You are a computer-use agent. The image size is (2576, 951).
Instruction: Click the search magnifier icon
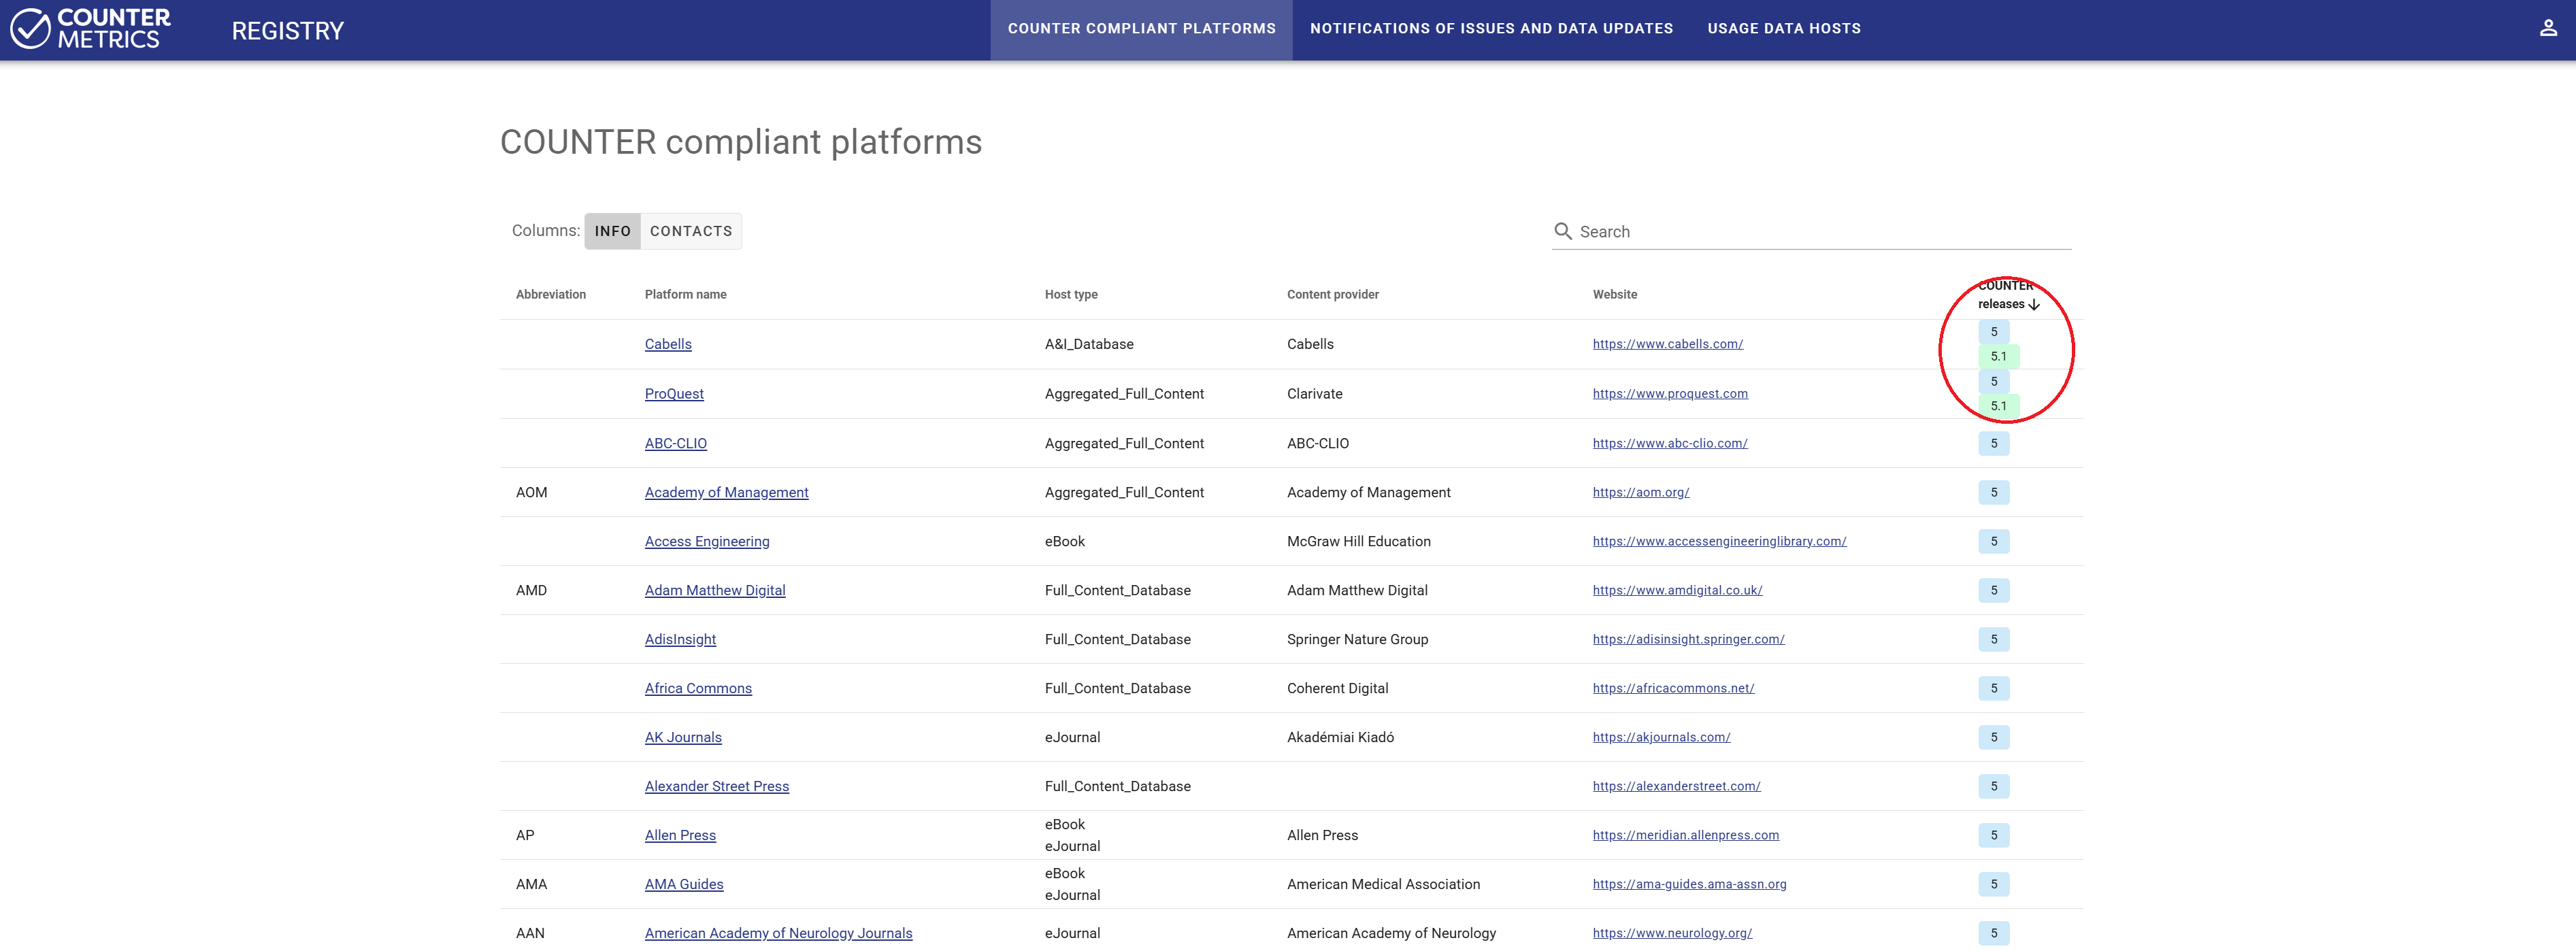pos(1562,231)
